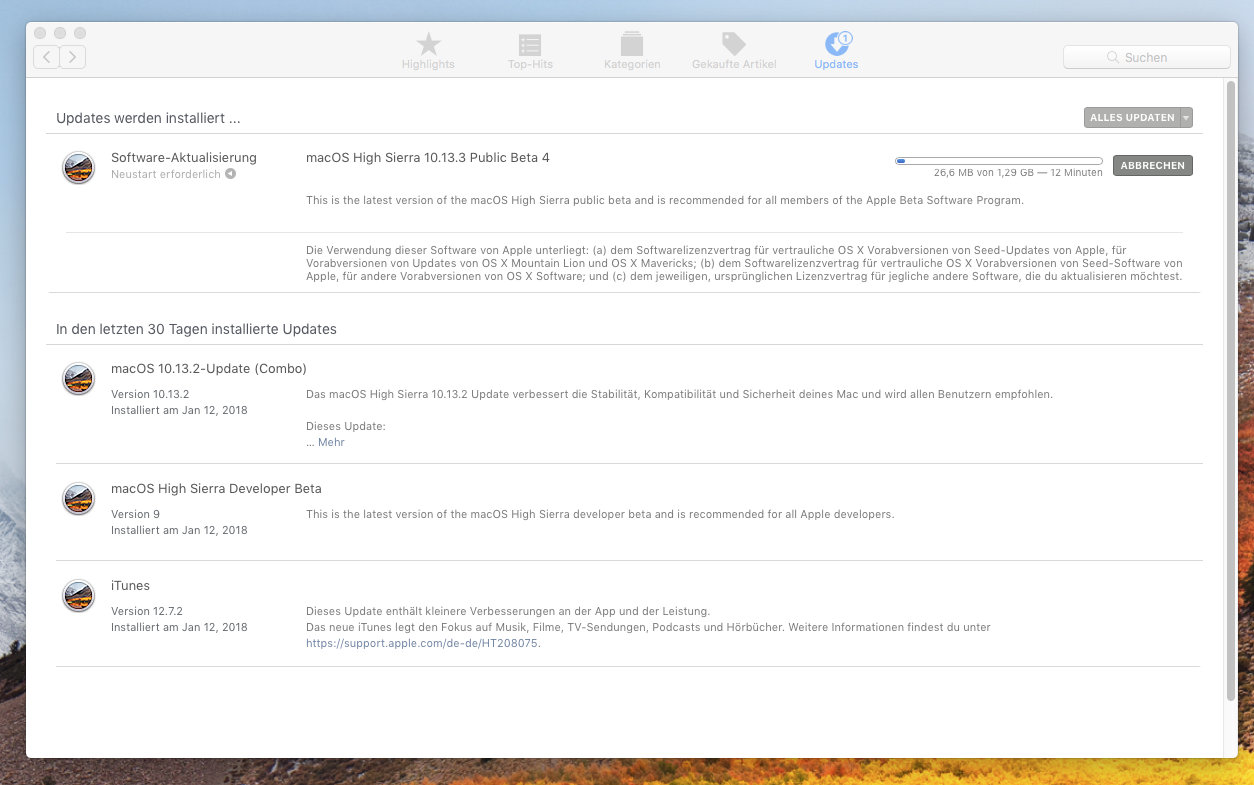
Task: Click the iTunes title text
Action: [x=130, y=585]
